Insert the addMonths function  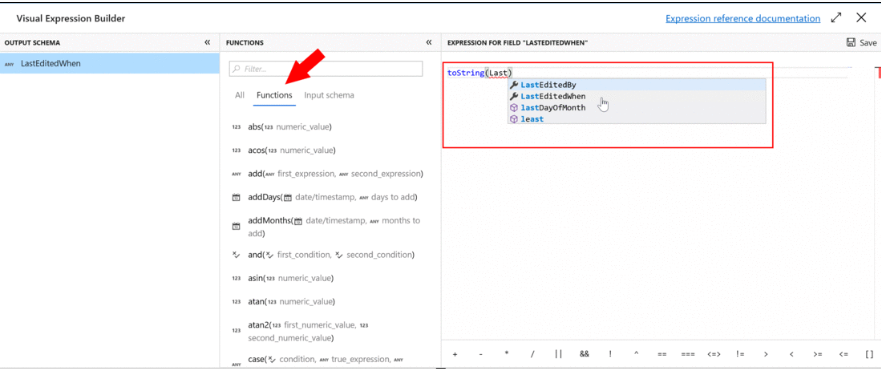click(334, 226)
